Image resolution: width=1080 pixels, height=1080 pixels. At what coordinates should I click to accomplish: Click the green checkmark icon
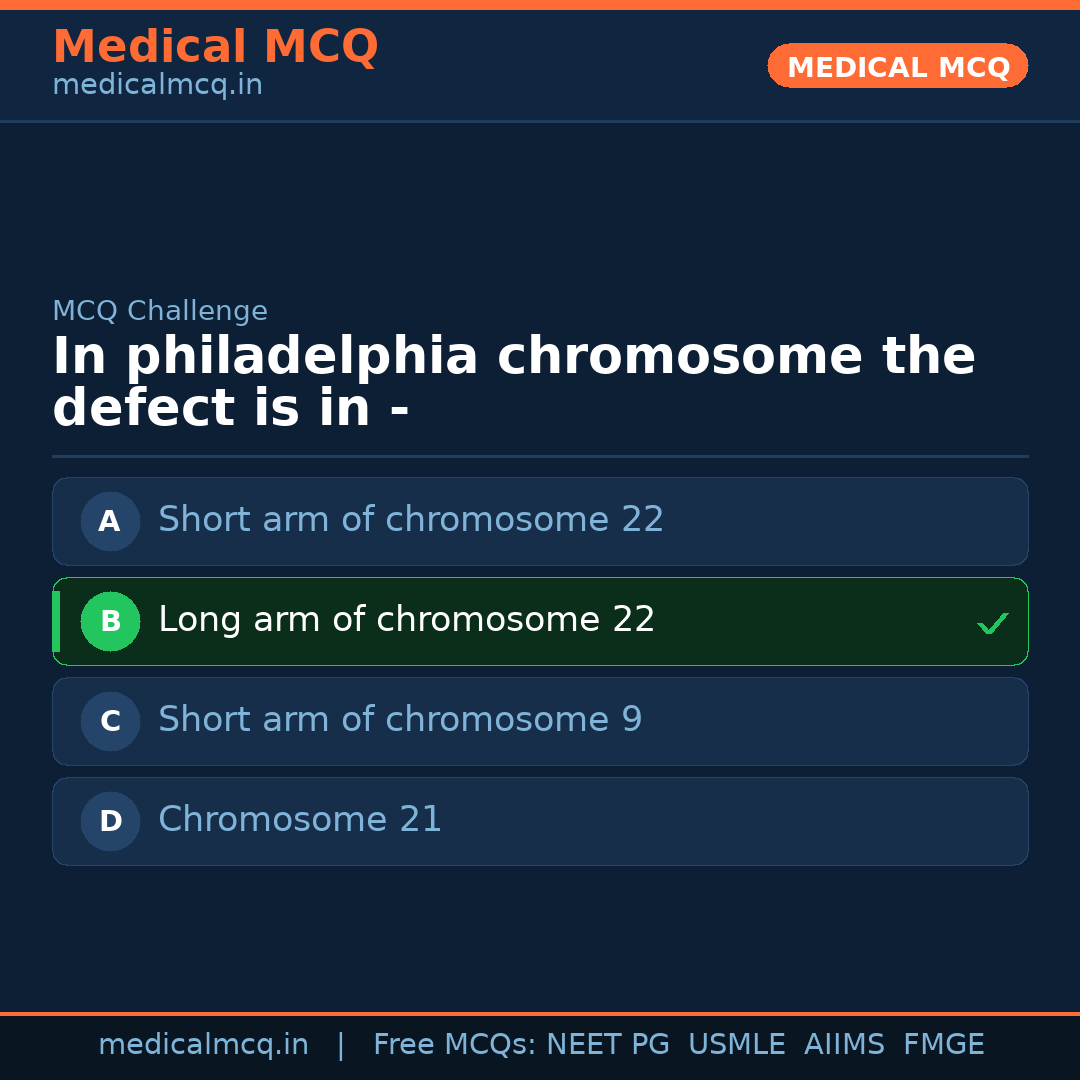pos(992,623)
